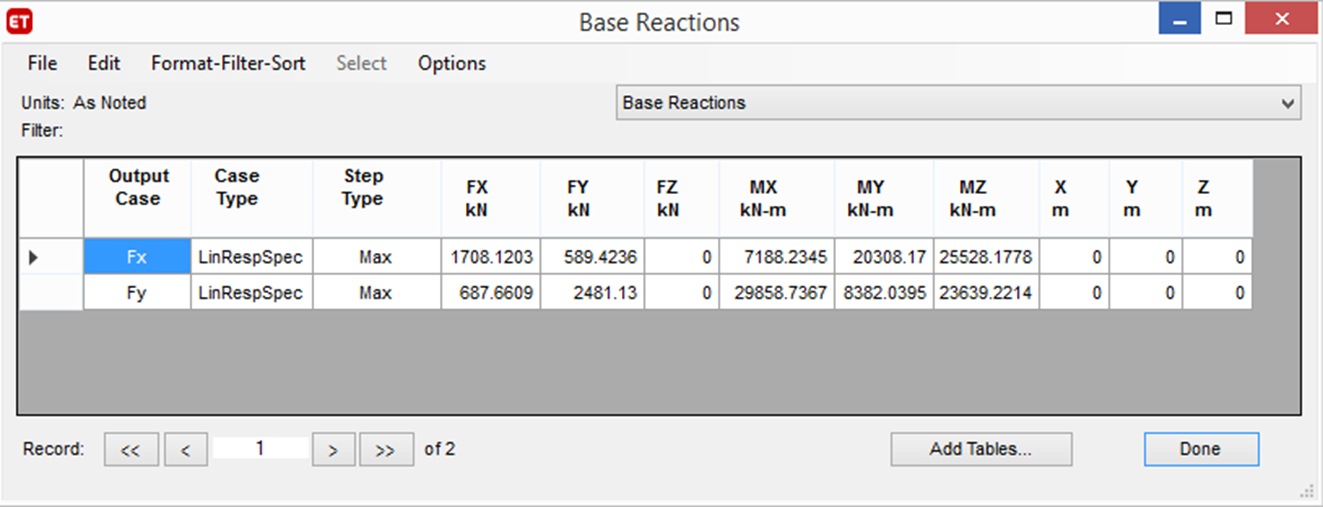Open the Format-Filter-Sort menu
Screen dimensions: 1323x507
[x=228, y=63]
